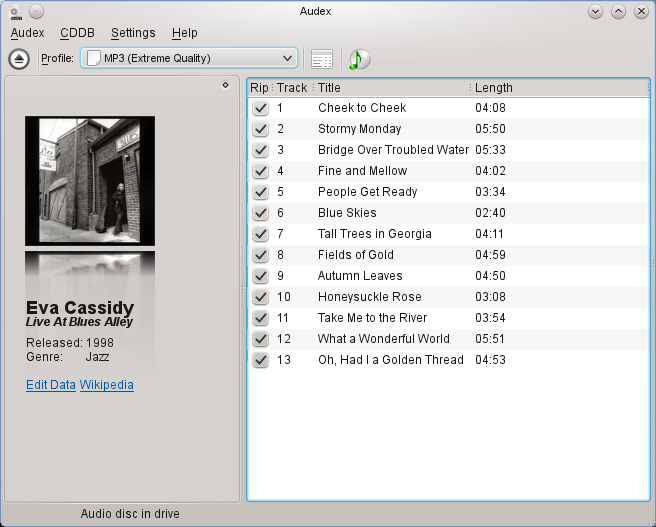This screenshot has height=527, width=656.
Task: Select the title Bridge Over Troubled Water
Action: (393, 150)
